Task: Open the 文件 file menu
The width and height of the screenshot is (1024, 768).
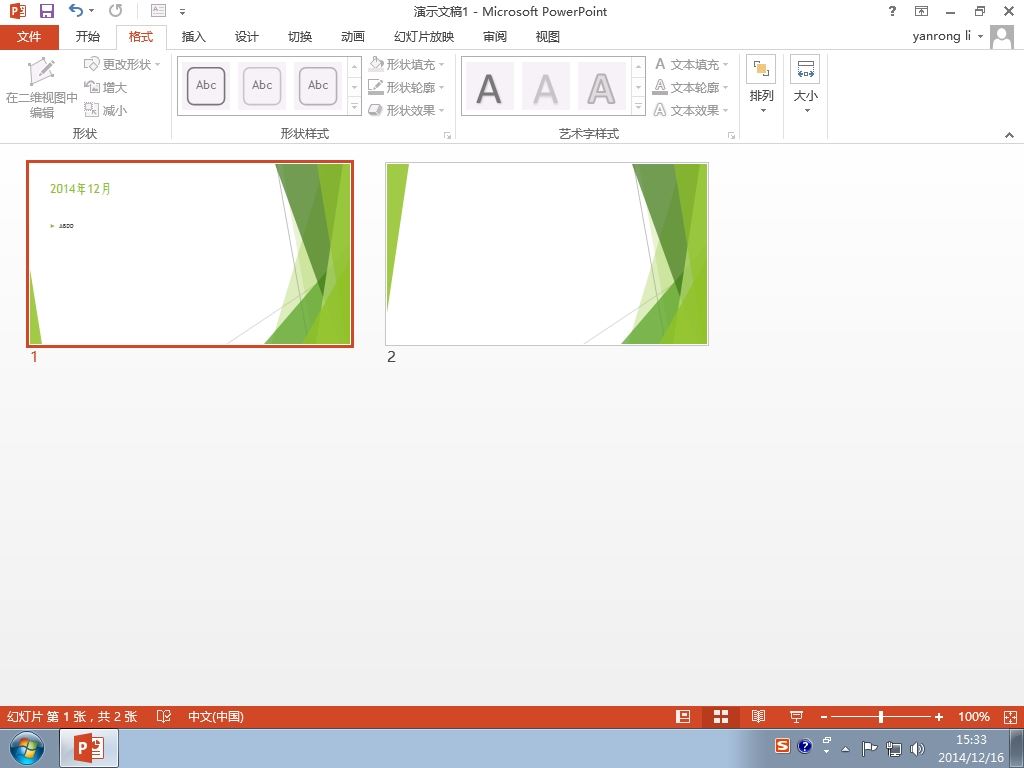Action: coord(29,37)
